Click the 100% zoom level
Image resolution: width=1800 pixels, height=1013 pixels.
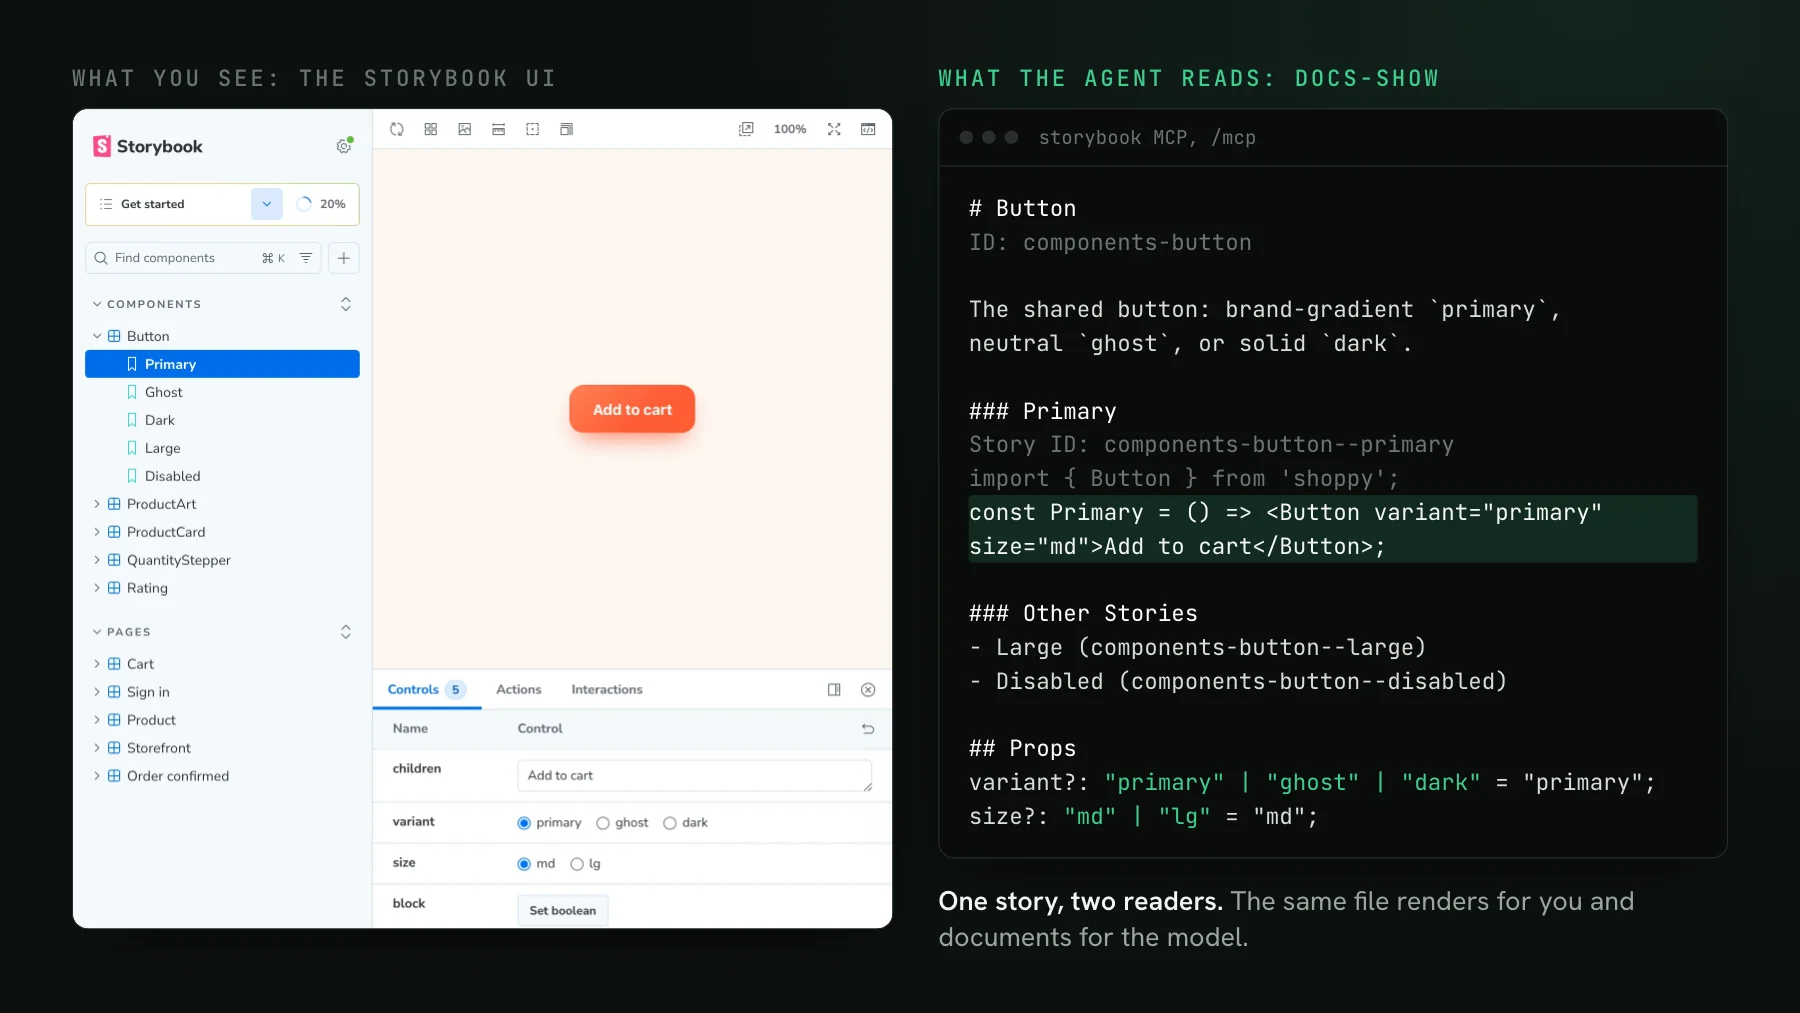click(x=790, y=129)
